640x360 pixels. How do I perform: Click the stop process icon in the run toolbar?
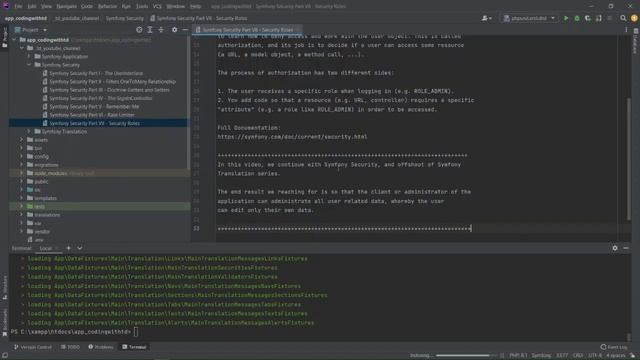[609, 18]
